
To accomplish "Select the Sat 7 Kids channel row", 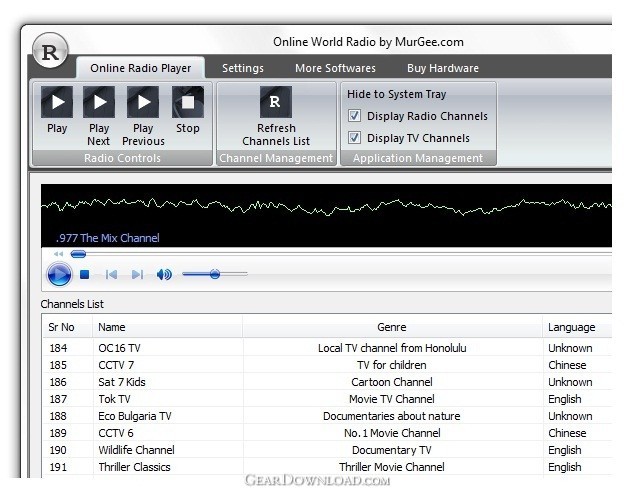I will (x=327, y=382).
